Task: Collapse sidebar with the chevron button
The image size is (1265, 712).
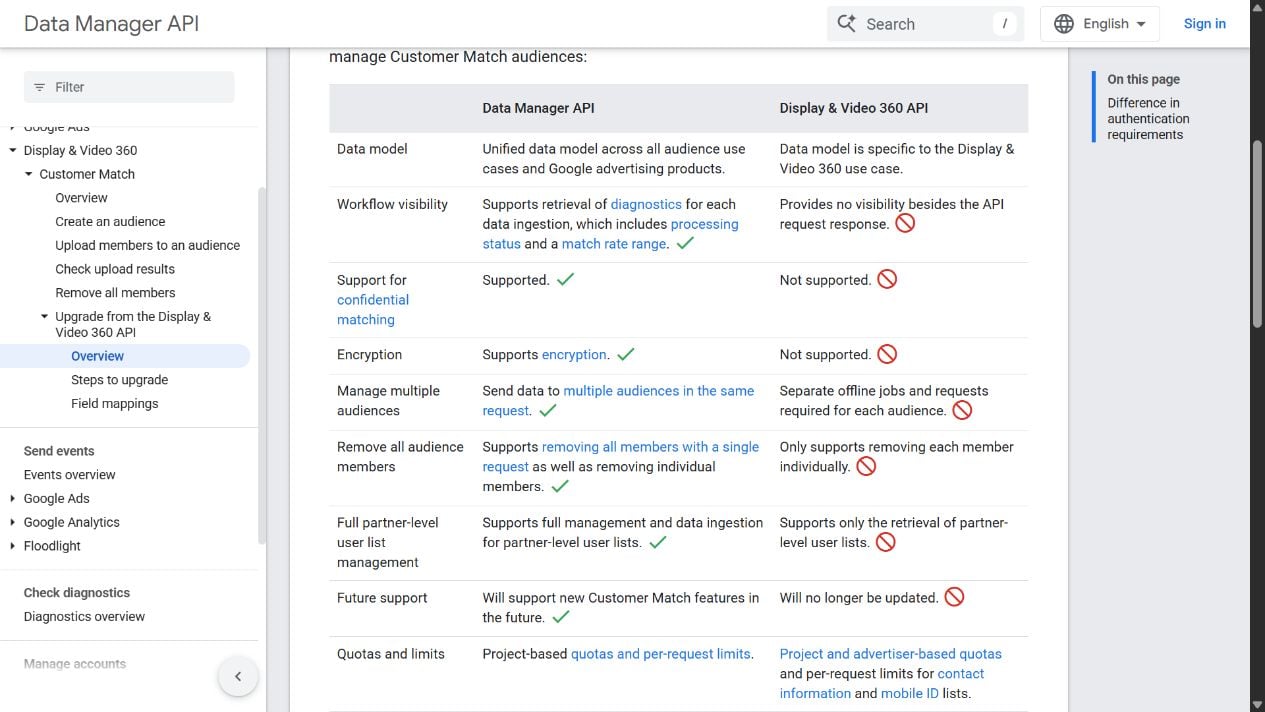Action: pyautogui.click(x=238, y=677)
